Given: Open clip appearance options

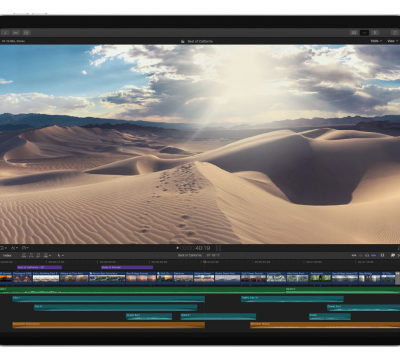Looking at the screenshot, I should coord(383,255).
